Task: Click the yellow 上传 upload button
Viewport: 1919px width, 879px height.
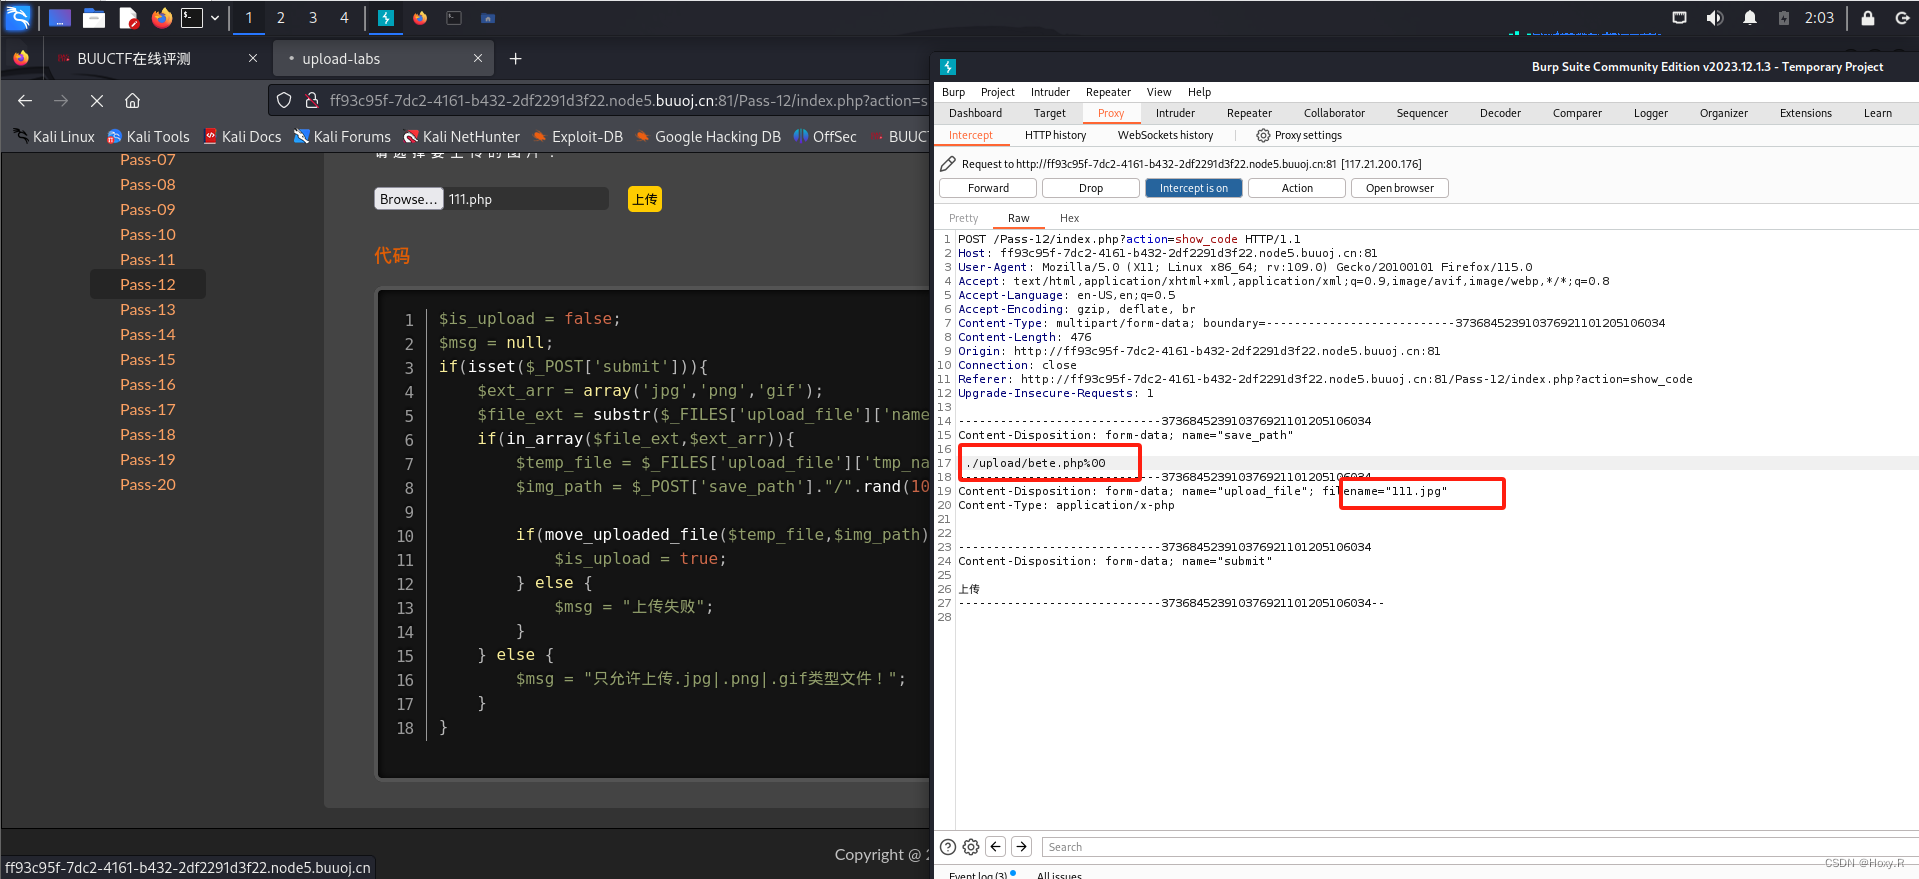Action: (645, 199)
